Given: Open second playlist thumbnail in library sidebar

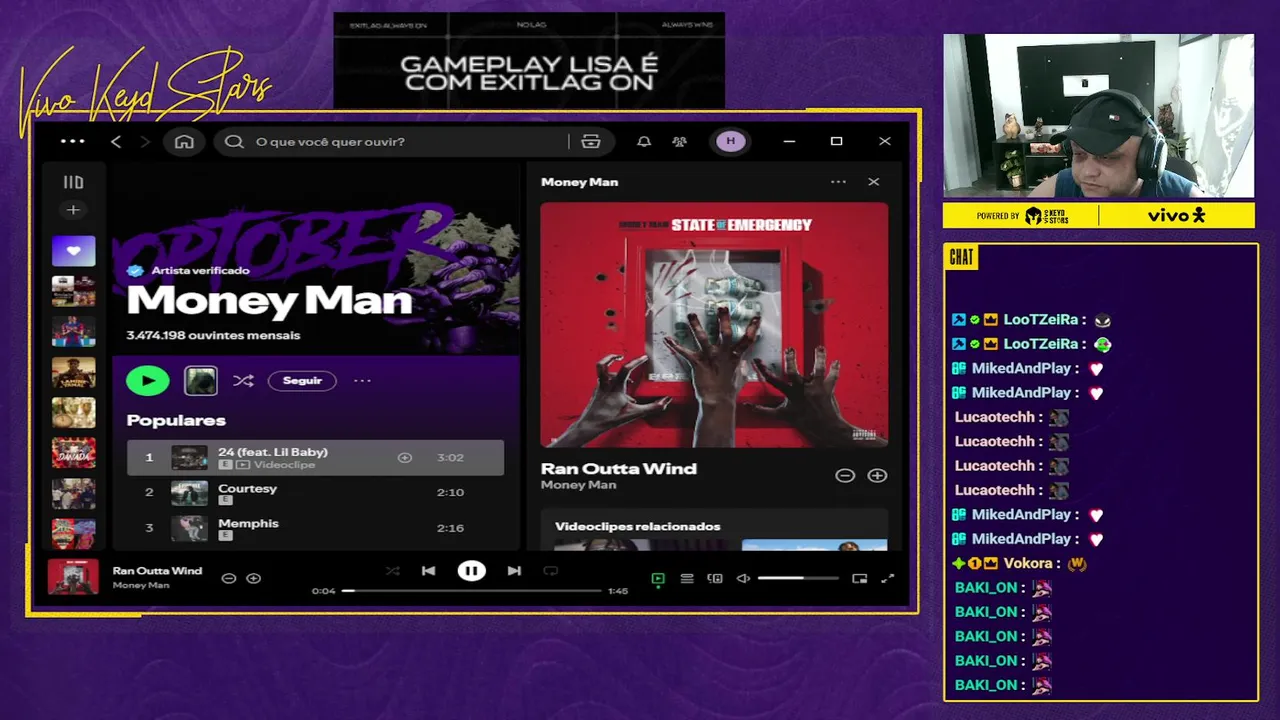Looking at the screenshot, I should pyautogui.click(x=73, y=291).
